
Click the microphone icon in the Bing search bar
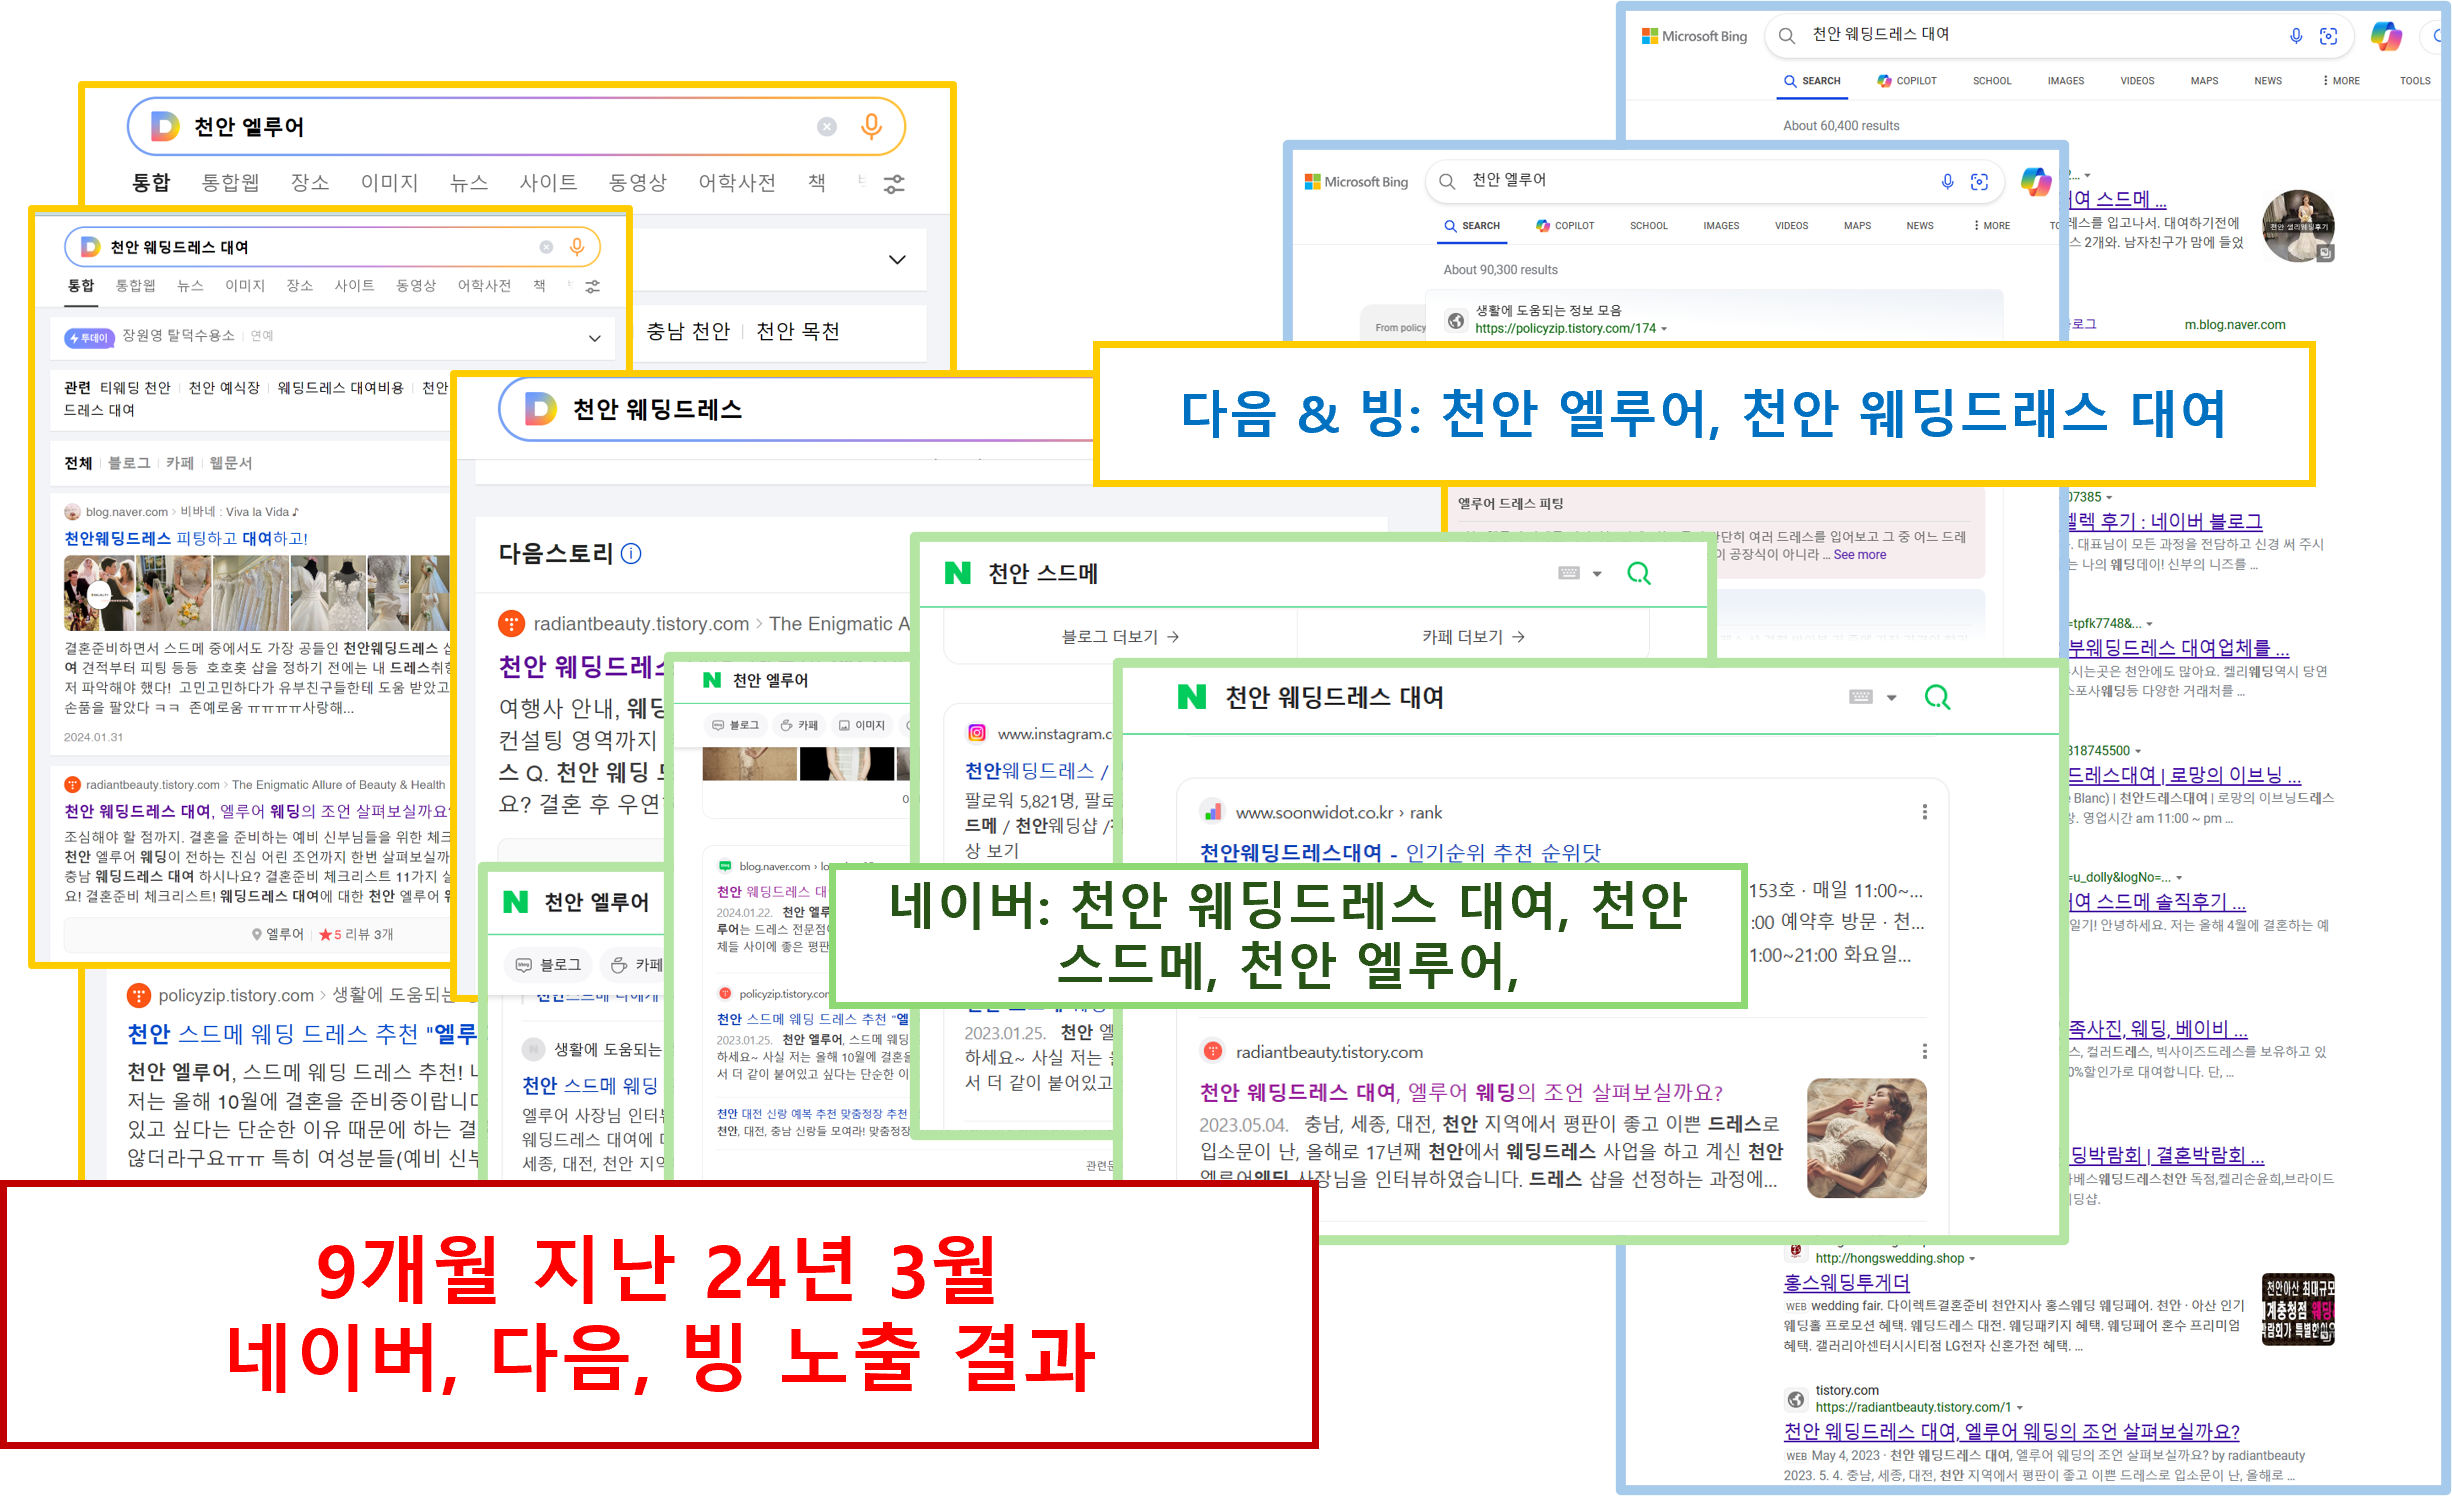tap(2296, 36)
